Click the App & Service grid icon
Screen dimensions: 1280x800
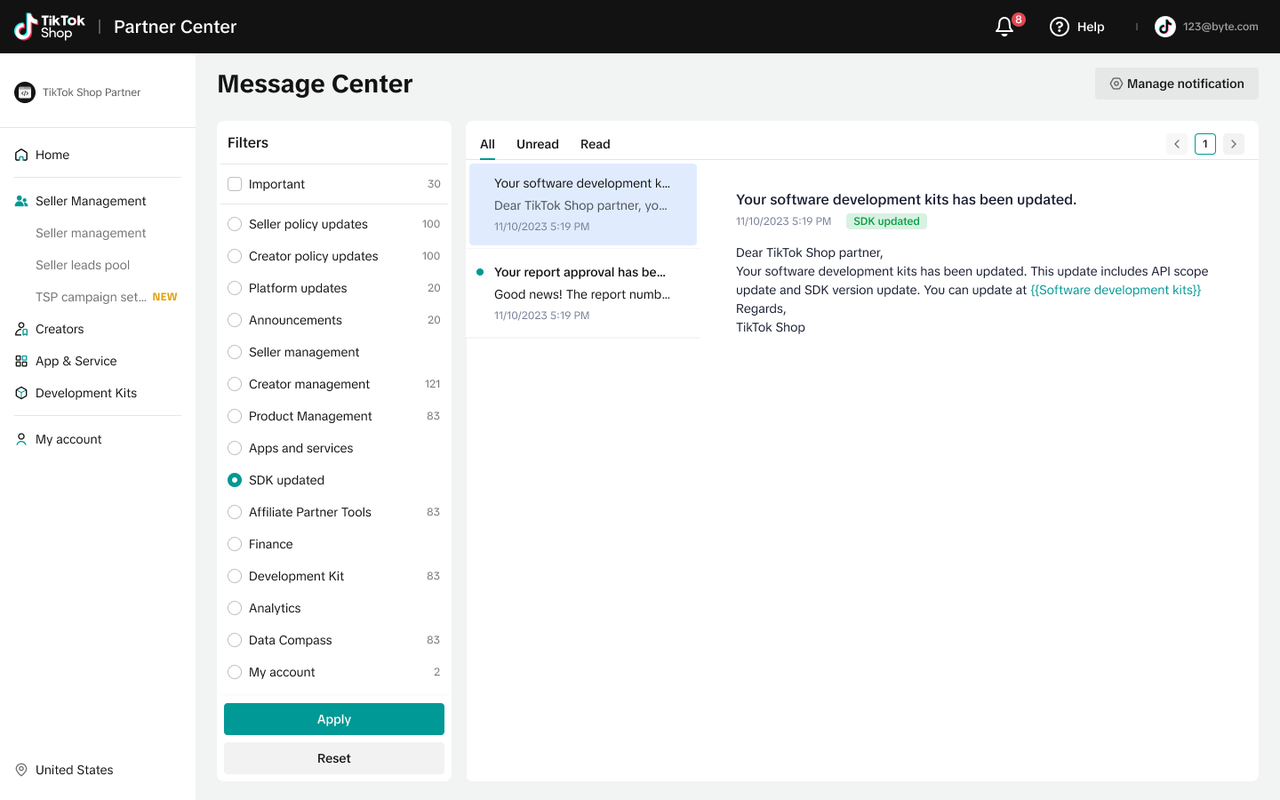tap(21, 361)
